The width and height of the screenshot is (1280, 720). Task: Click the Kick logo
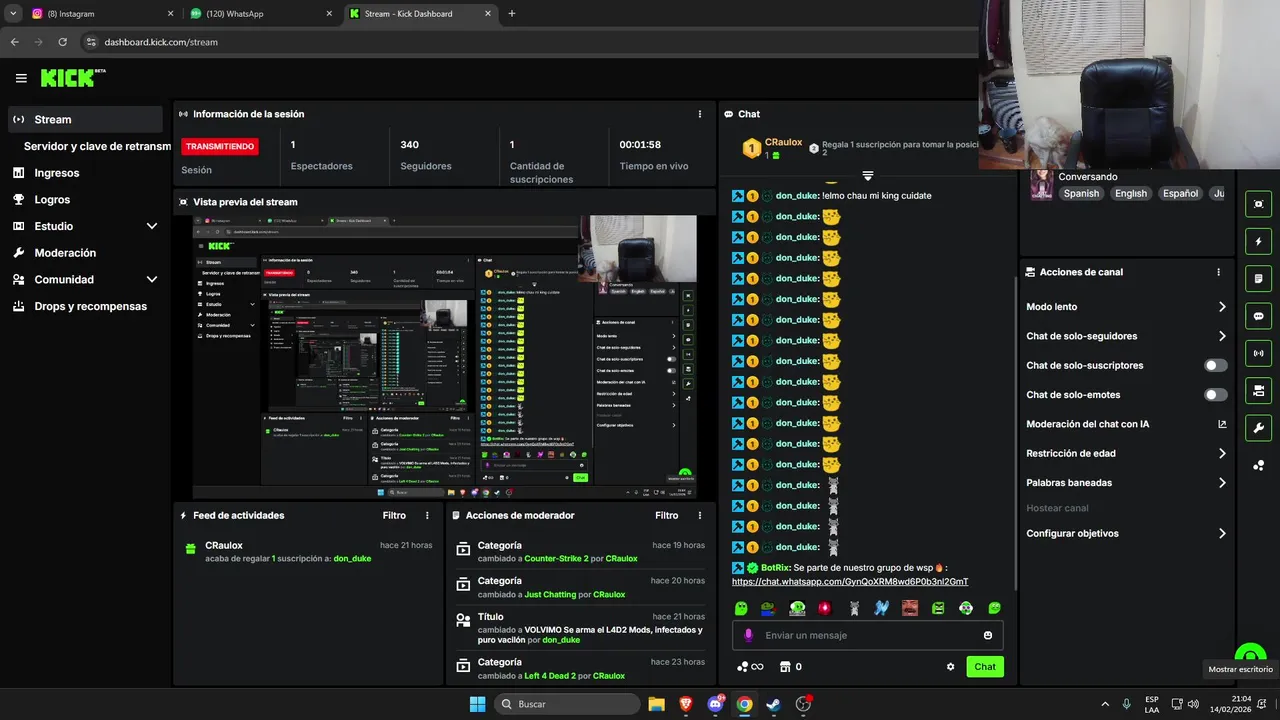pyautogui.click(x=72, y=78)
